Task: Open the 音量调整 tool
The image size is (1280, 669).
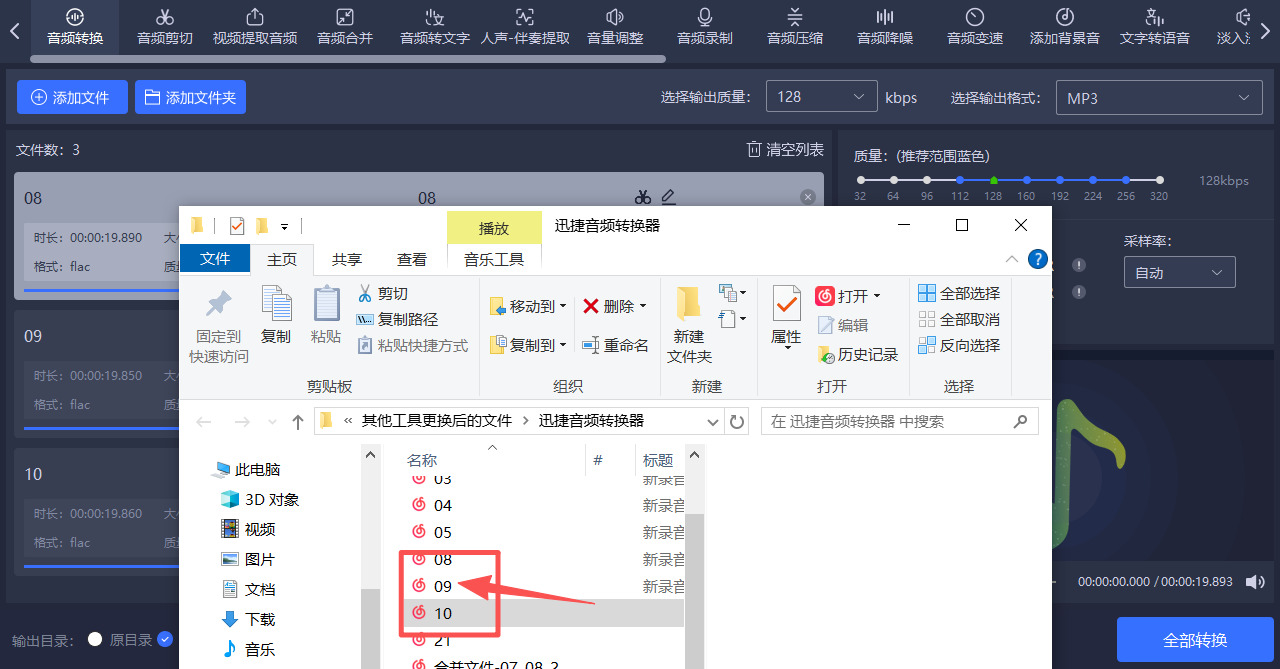Action: 615,27
